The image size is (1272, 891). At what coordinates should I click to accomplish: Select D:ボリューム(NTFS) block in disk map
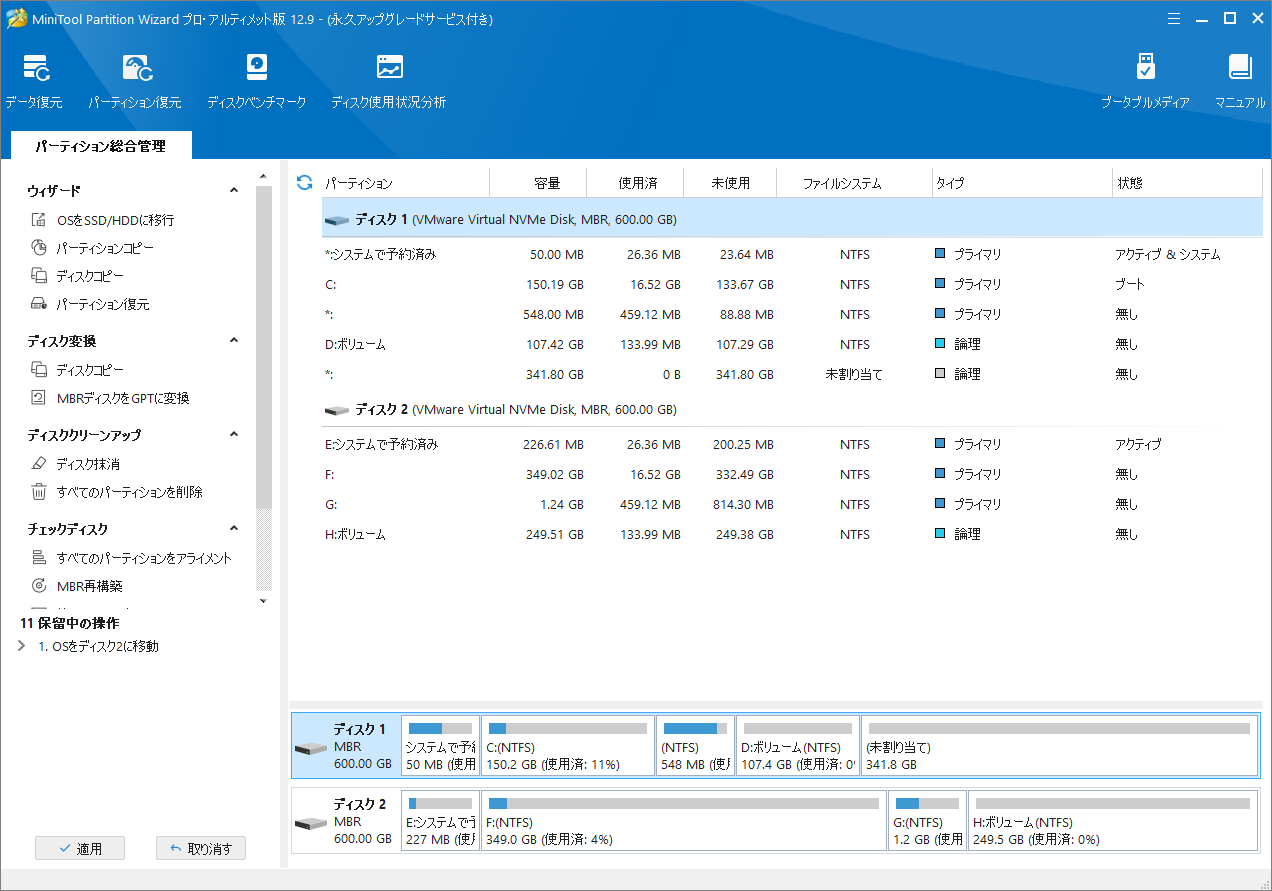click(799, 745)
